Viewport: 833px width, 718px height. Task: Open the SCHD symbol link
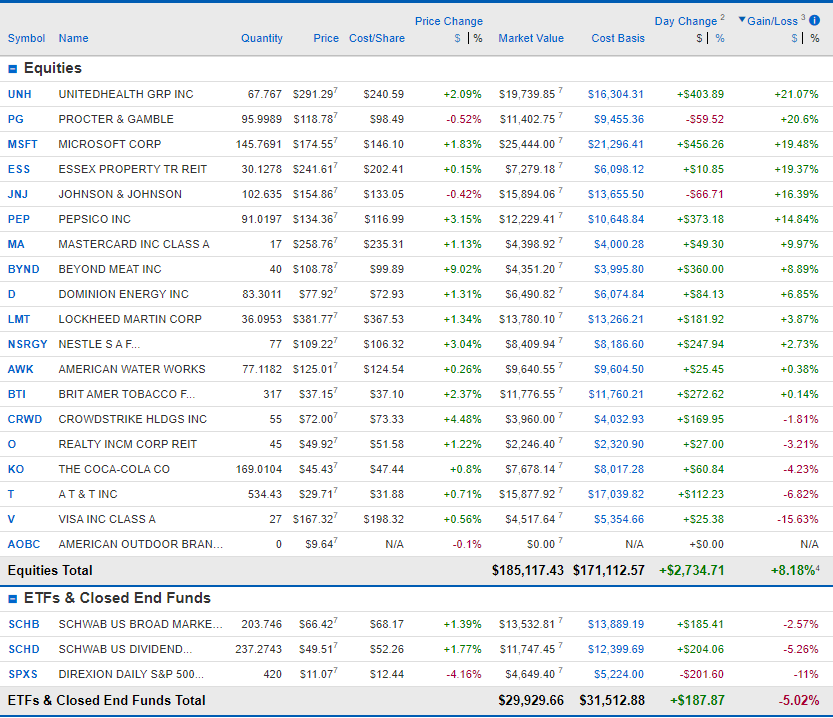24,649
